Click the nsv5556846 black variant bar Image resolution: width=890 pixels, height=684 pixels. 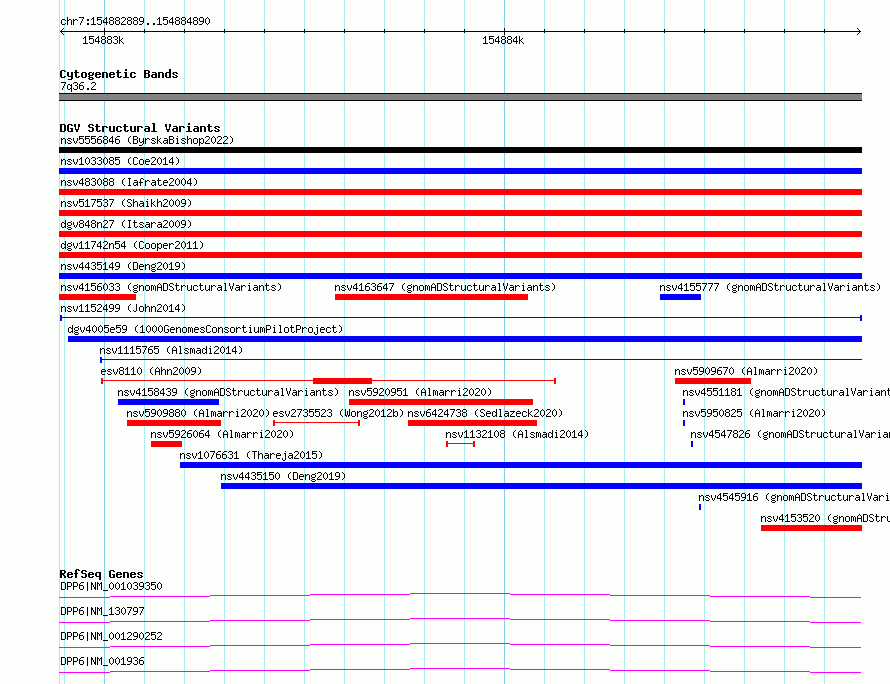point(460,150)
